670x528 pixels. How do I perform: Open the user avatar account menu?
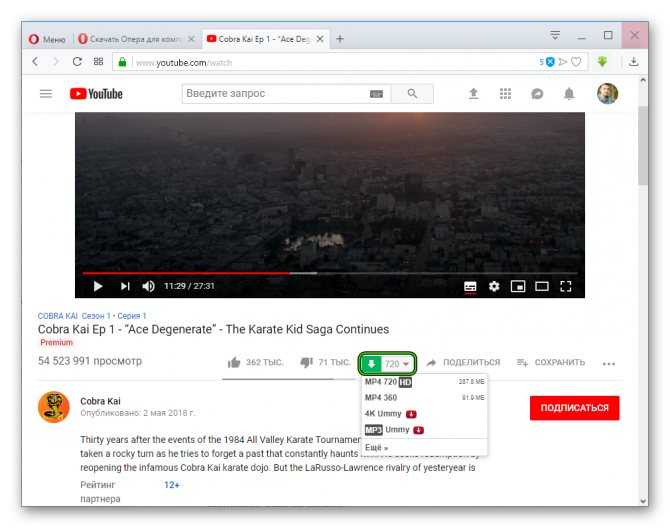point(607,94)
